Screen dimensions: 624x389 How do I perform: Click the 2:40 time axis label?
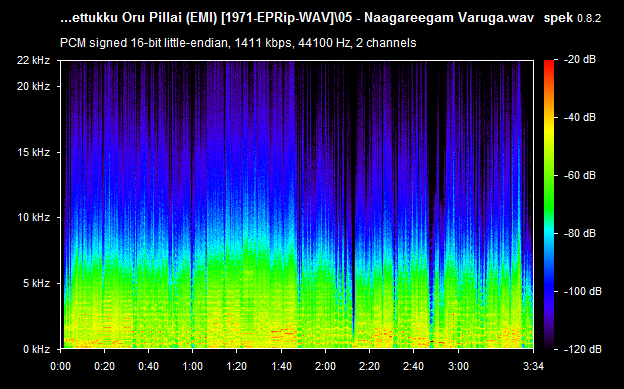coord(413,366)
